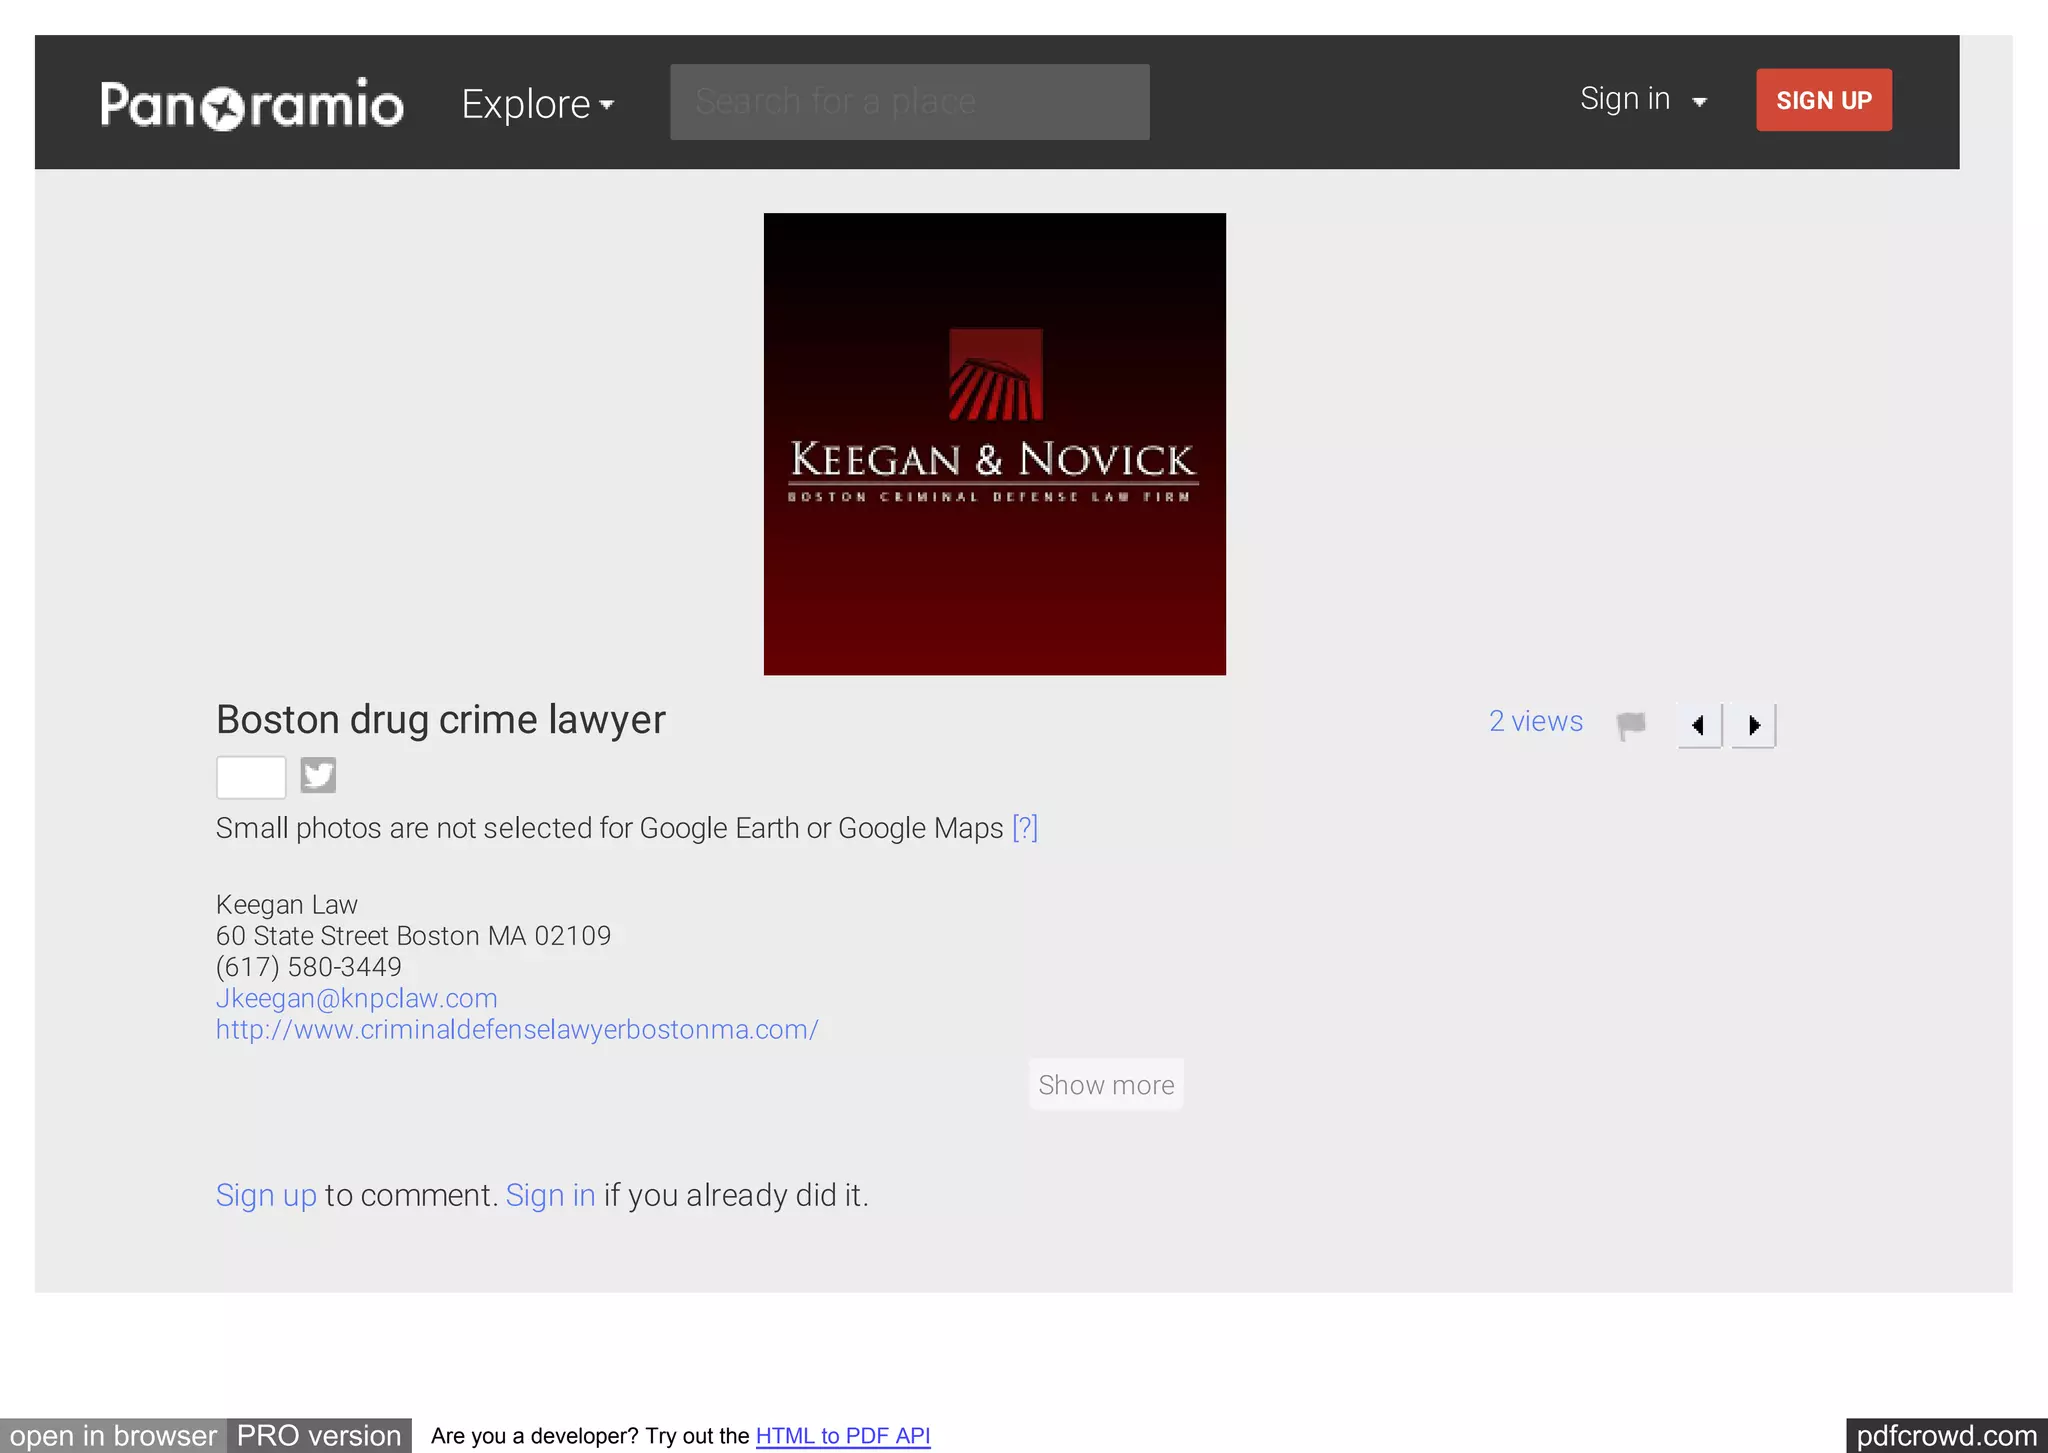Open the Explore dropdown menu

tap(537, 104)
